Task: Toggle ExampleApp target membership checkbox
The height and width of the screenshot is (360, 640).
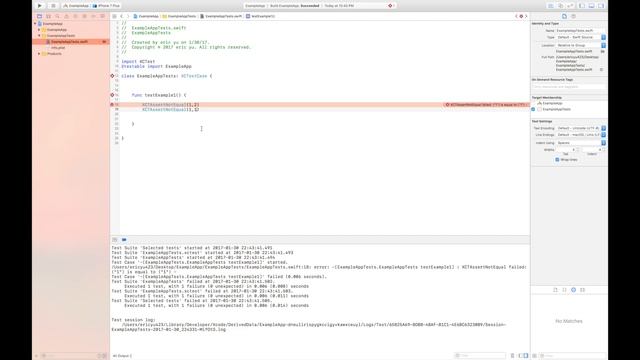Action: coord(534,103)
